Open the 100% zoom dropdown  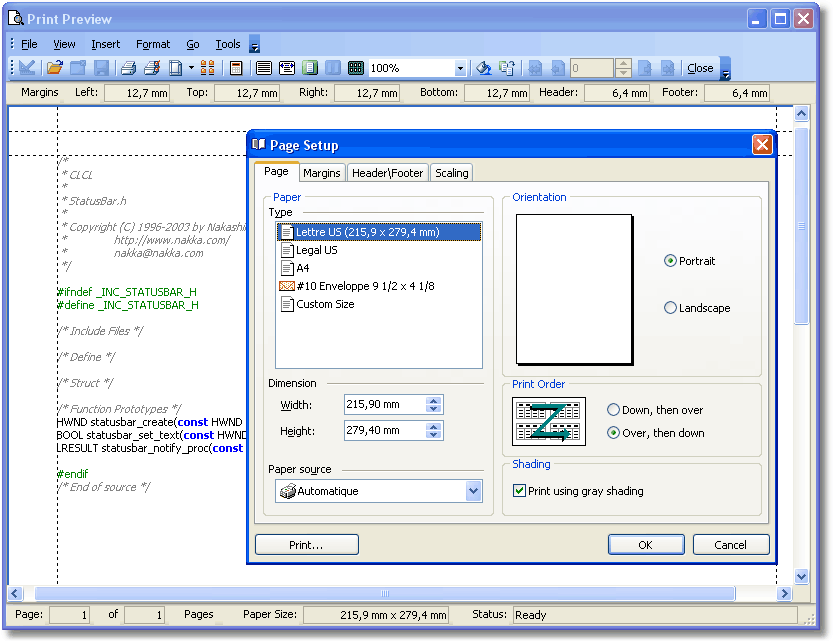pyautogui.click(x=460, y=68)
